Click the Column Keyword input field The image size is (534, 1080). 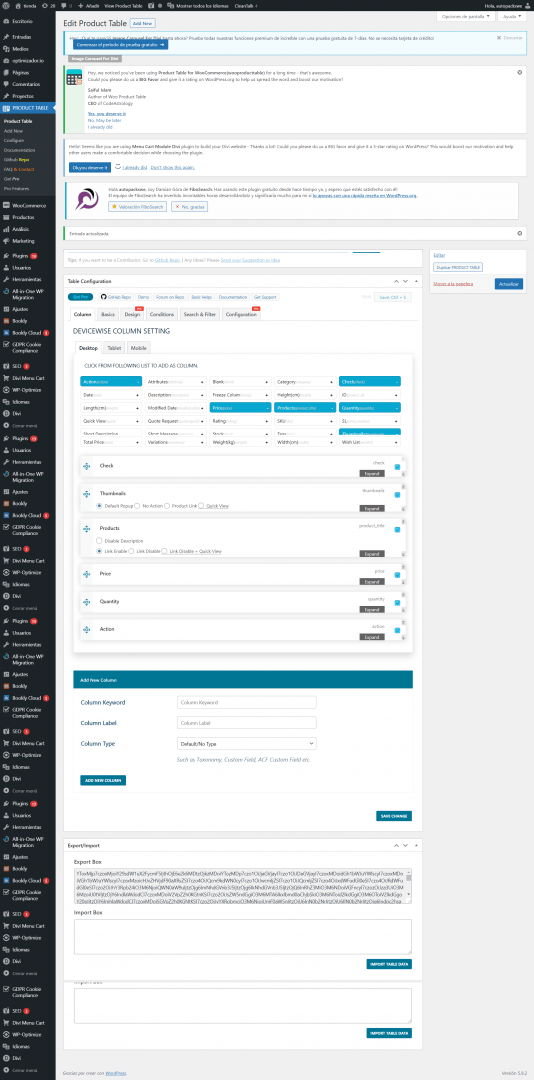(x=247, y=703)
